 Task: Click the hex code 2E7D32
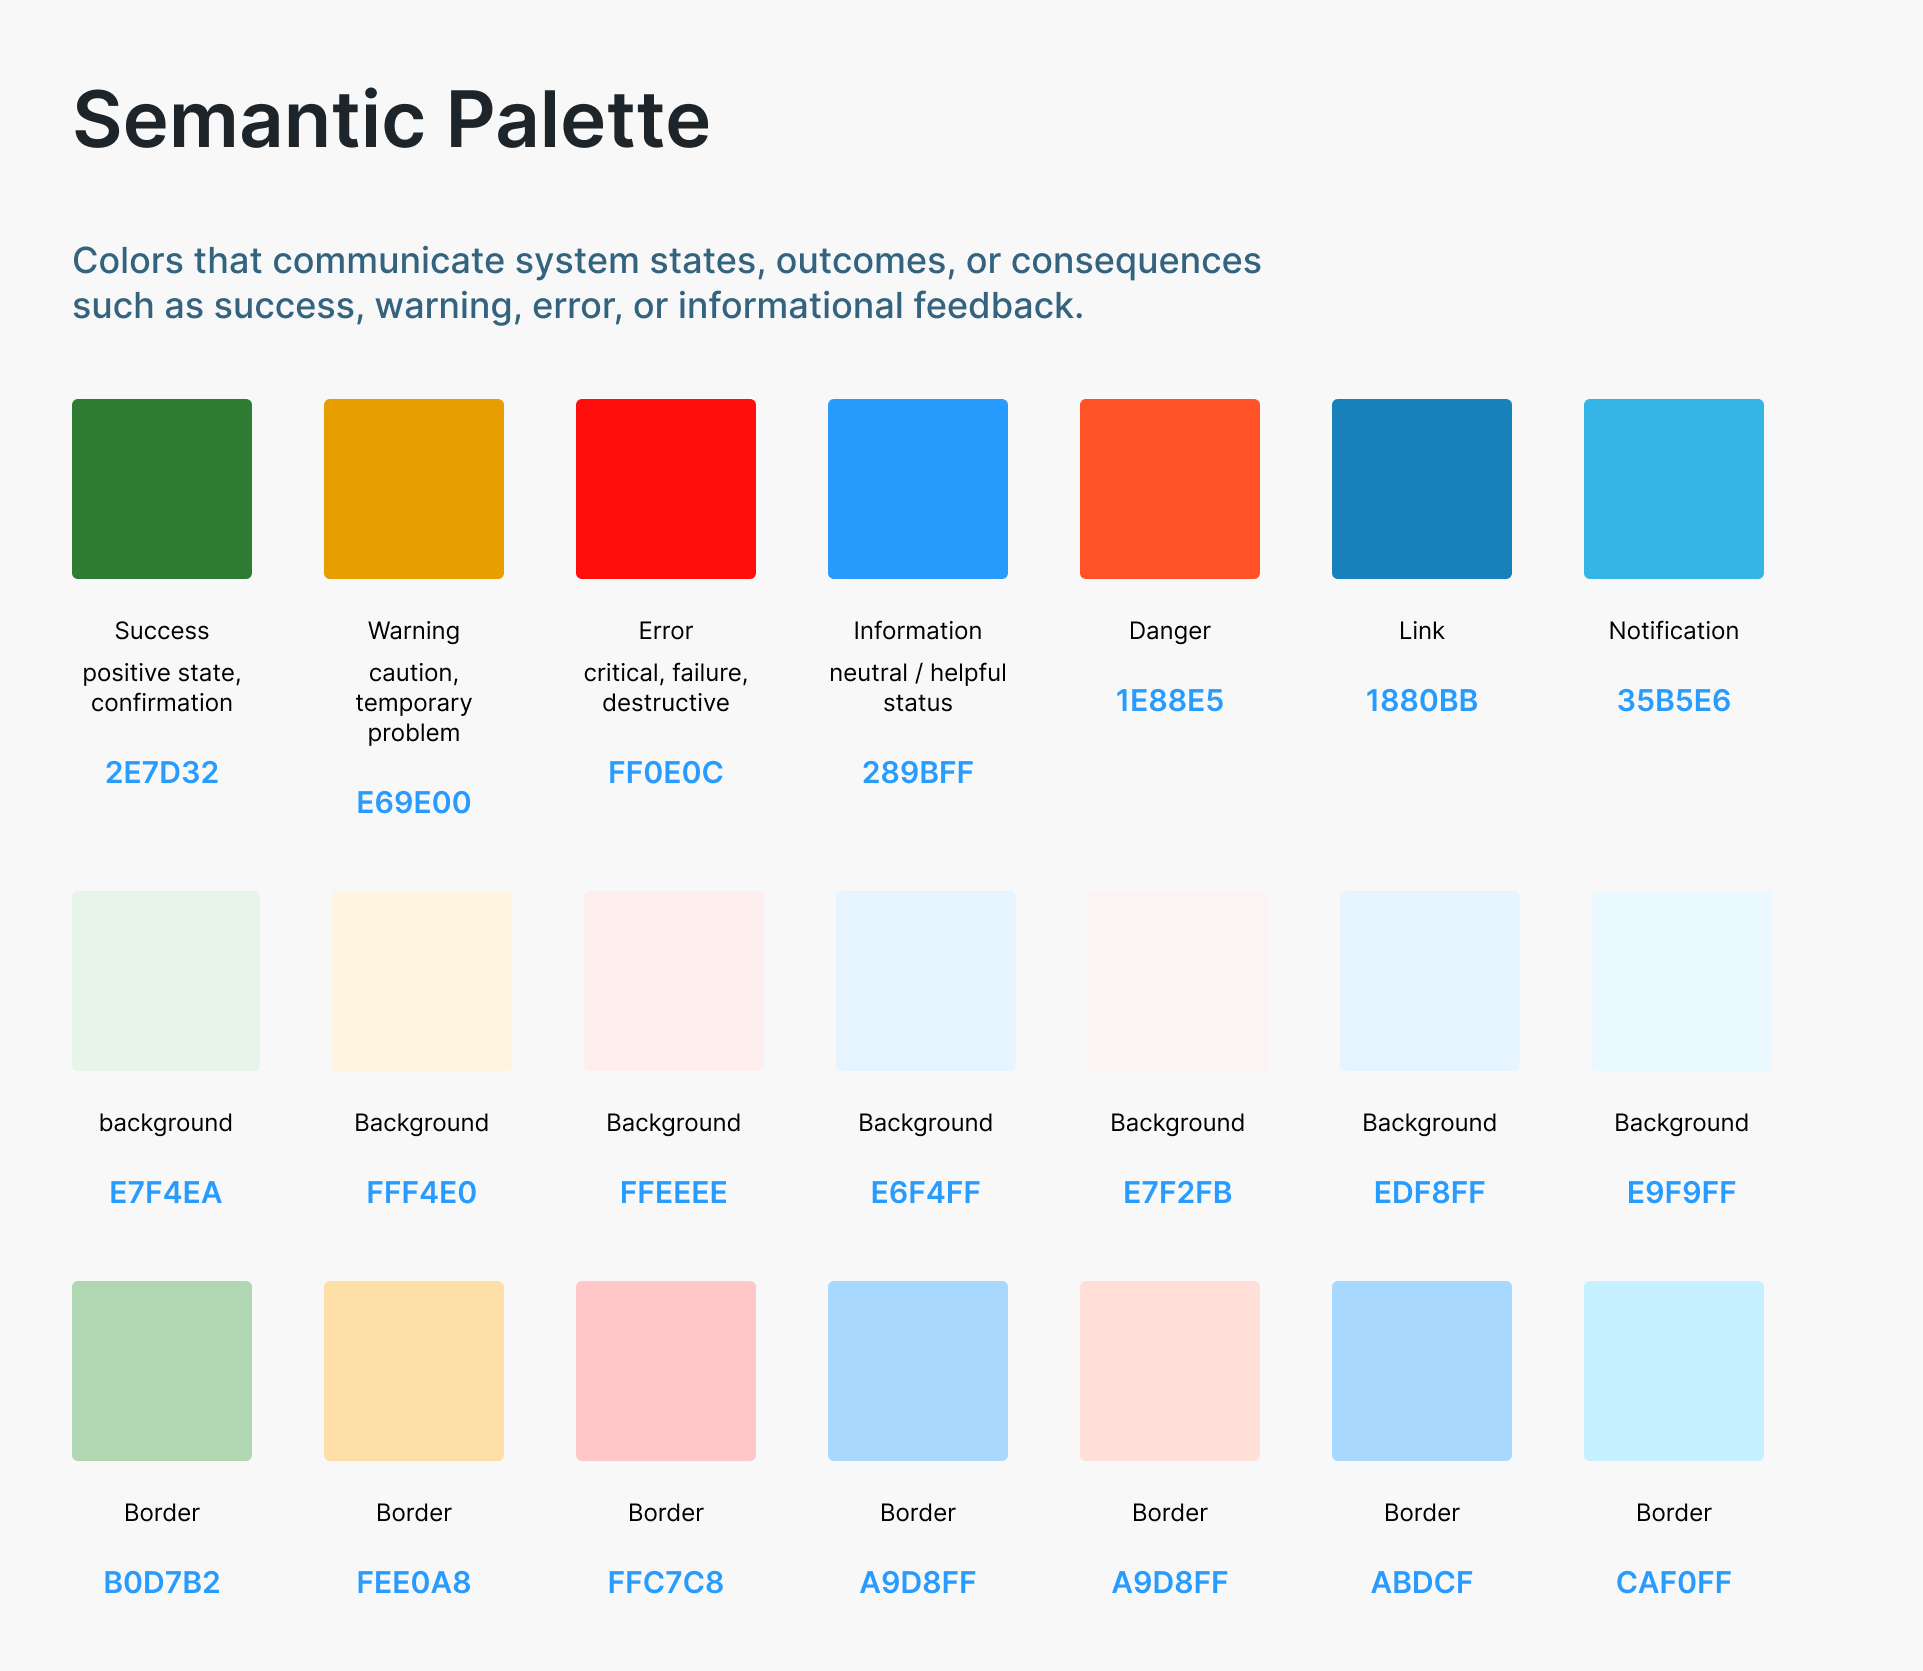162,773
